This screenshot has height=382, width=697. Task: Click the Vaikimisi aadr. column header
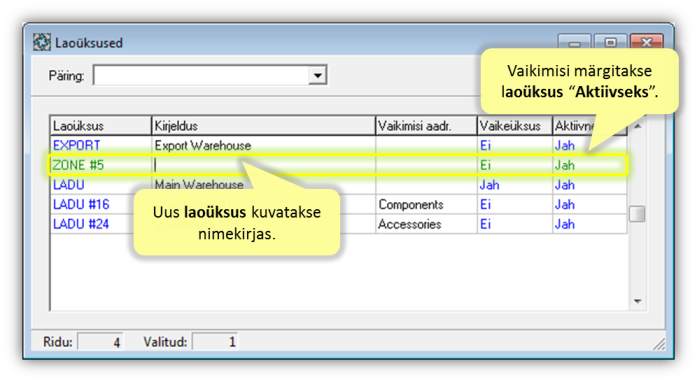426,126
